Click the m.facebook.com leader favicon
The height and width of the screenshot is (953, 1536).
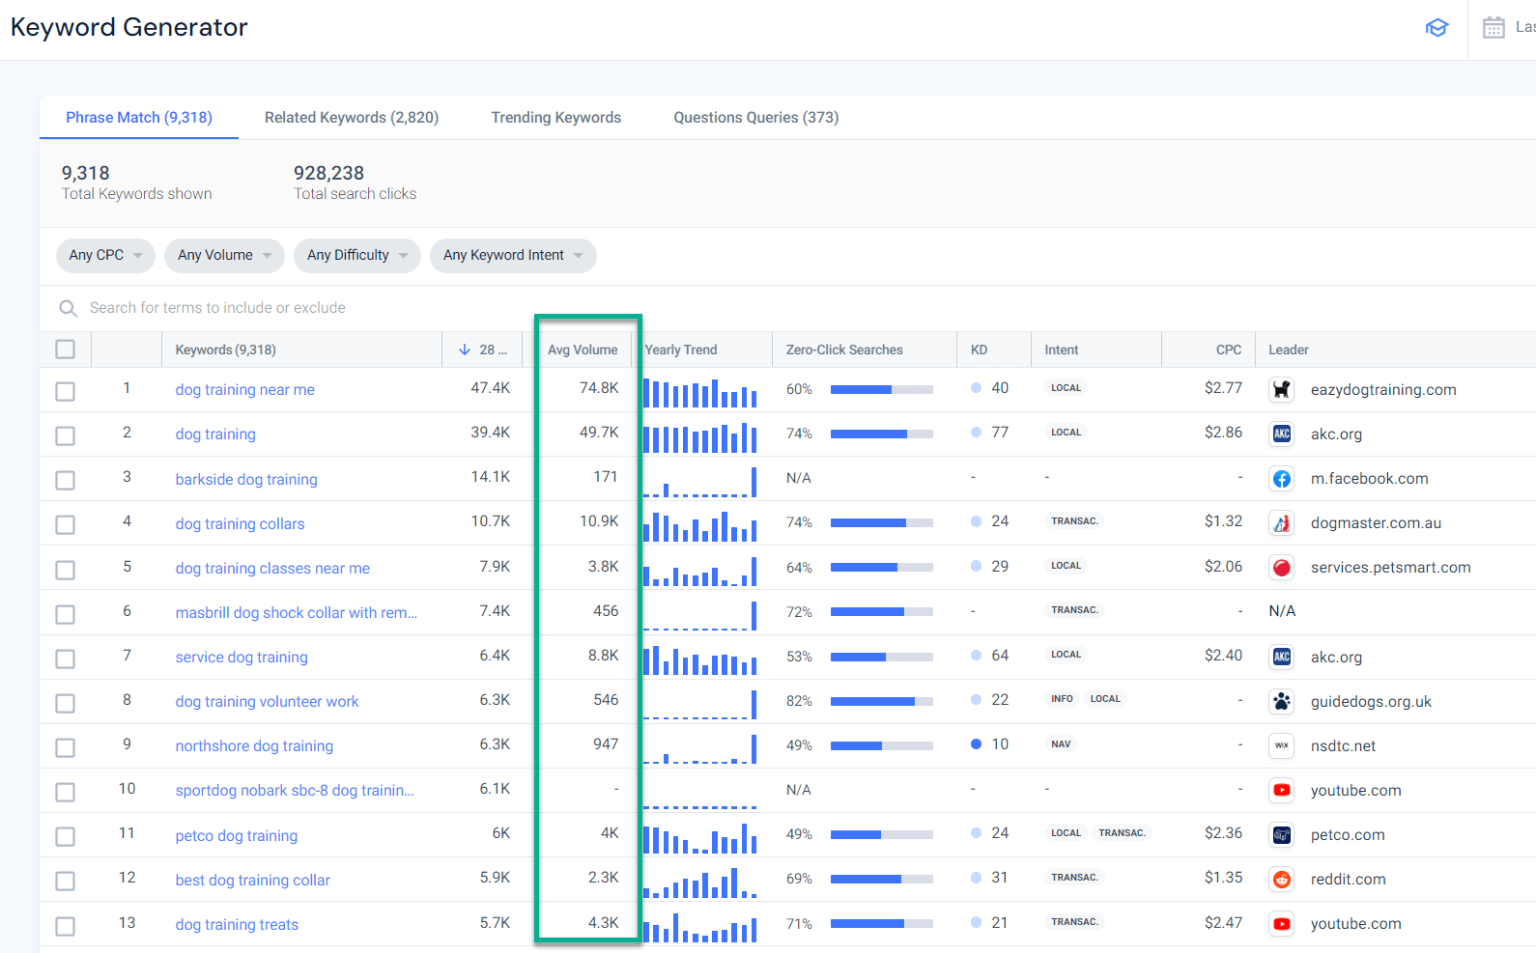click(1281, 478)
